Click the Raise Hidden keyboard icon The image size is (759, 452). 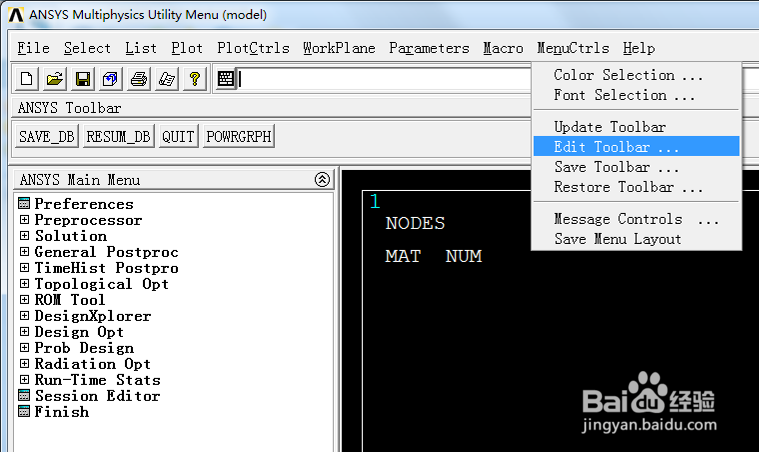(226, 79)
